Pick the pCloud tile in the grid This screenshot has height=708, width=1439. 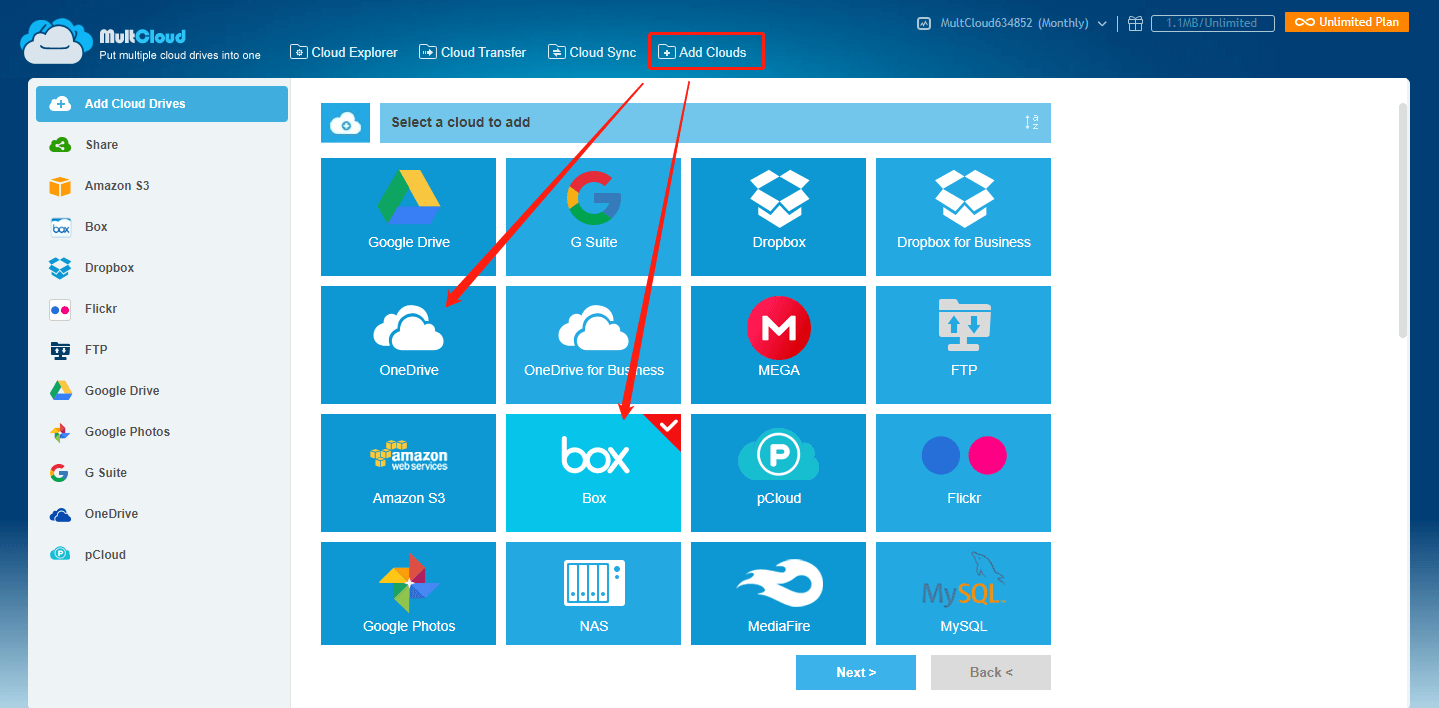778,473
